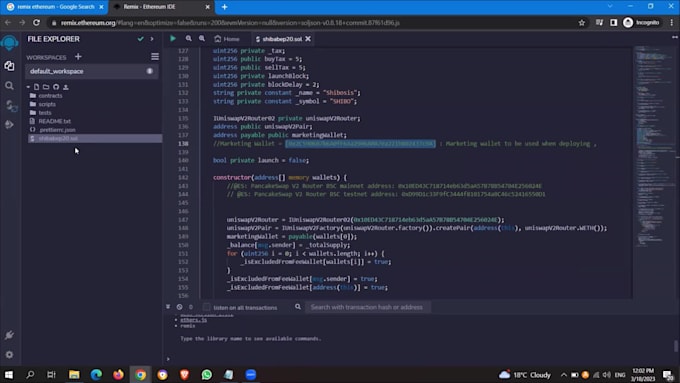The height and width of the screenshot is (383, 680).
Task: Launch File Explorer from taskbar
Action: [74, 374]
